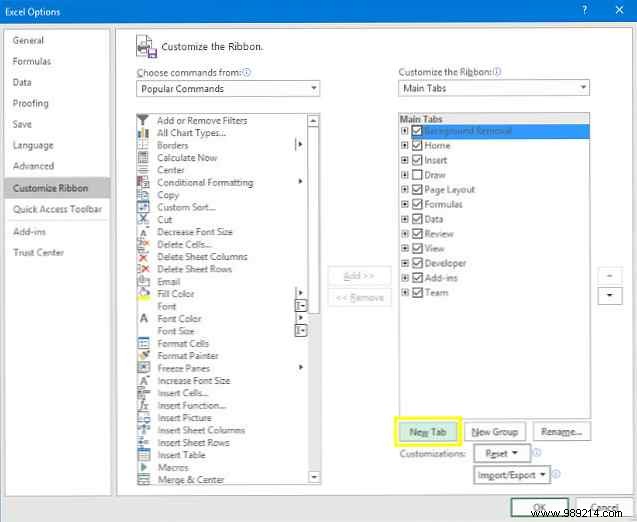The image size is (637, 522).
Task: Click the New Group button
Action: point(494,432)
